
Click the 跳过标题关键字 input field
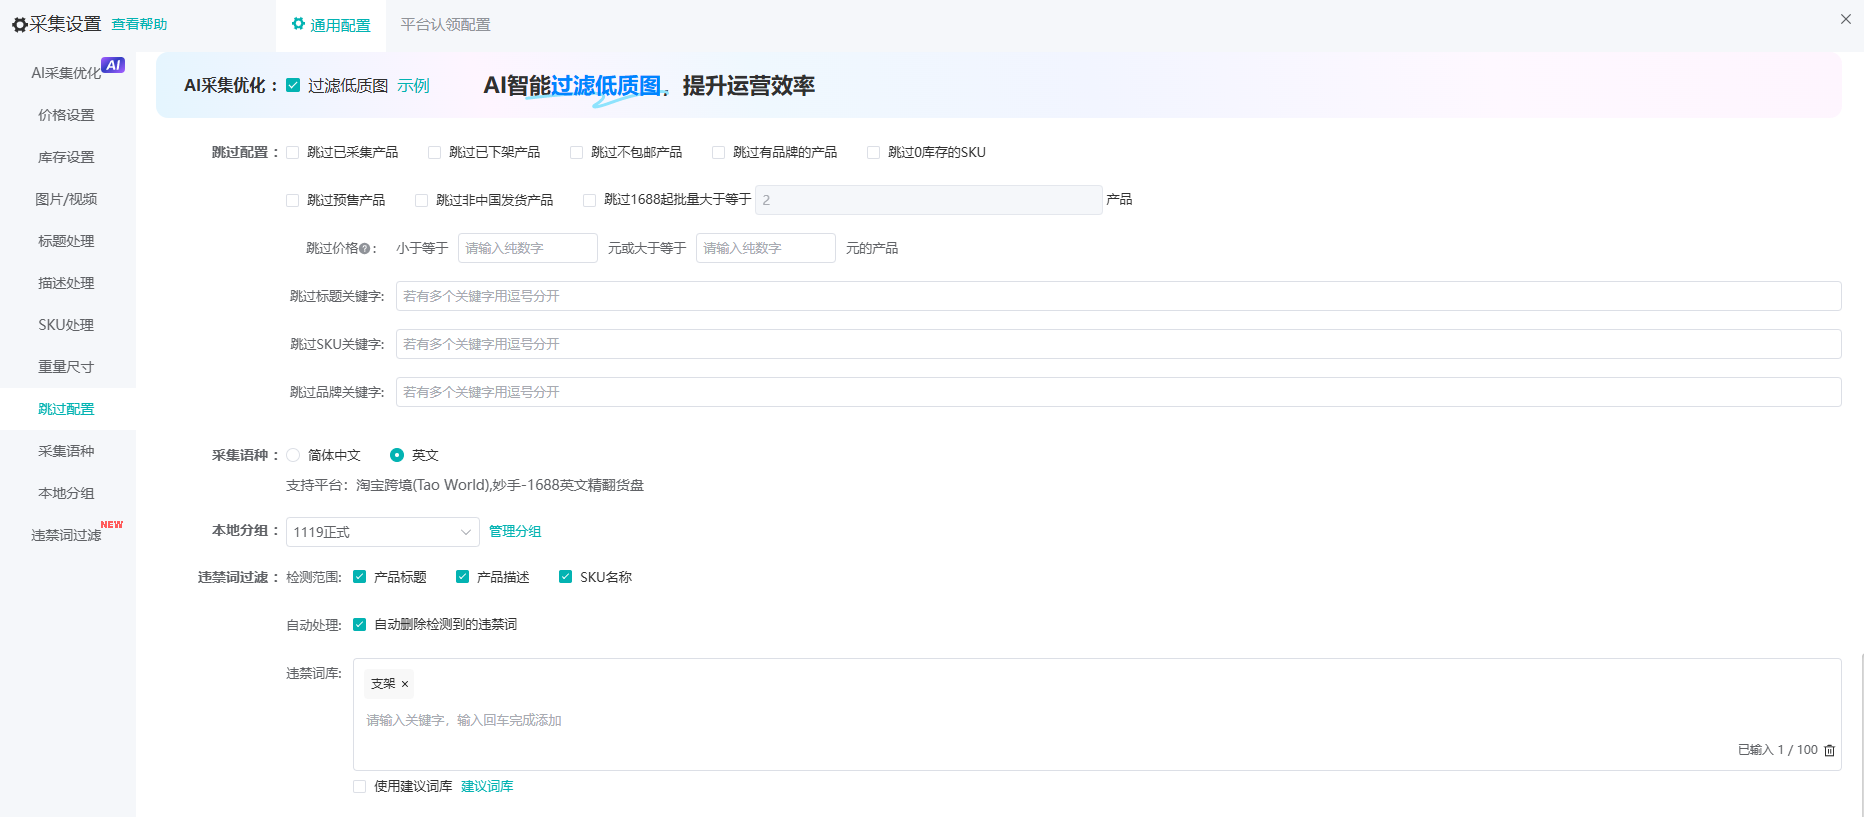click(1119, 296)
